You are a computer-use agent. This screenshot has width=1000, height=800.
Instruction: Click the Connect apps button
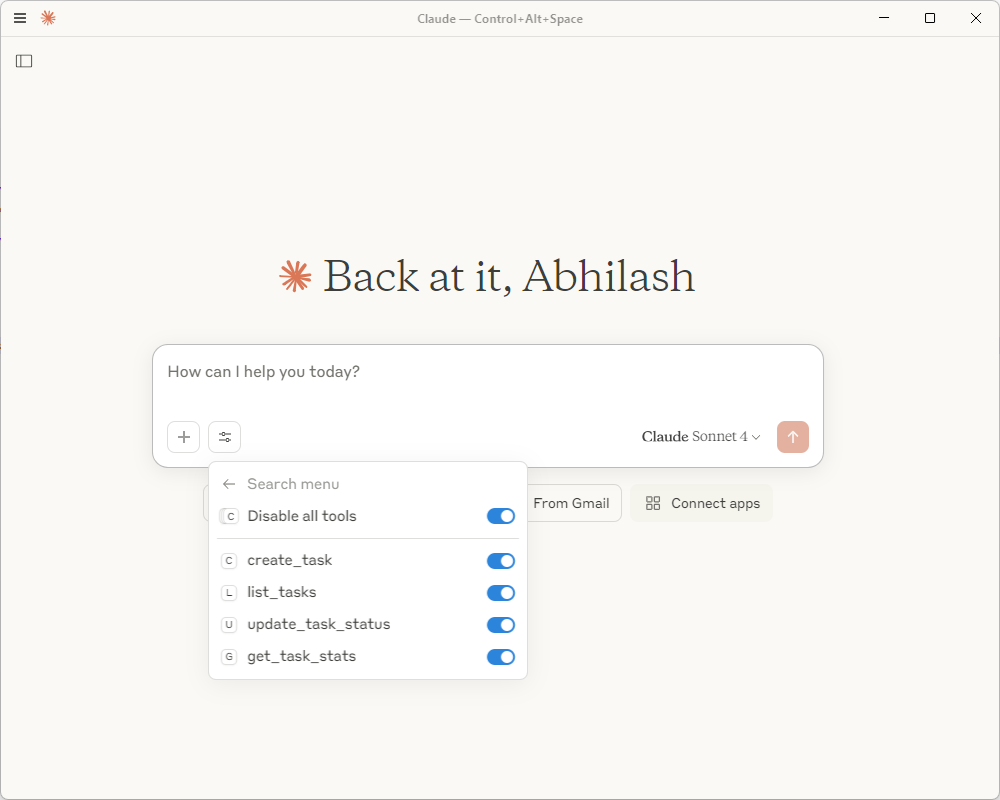pos(702,503)
